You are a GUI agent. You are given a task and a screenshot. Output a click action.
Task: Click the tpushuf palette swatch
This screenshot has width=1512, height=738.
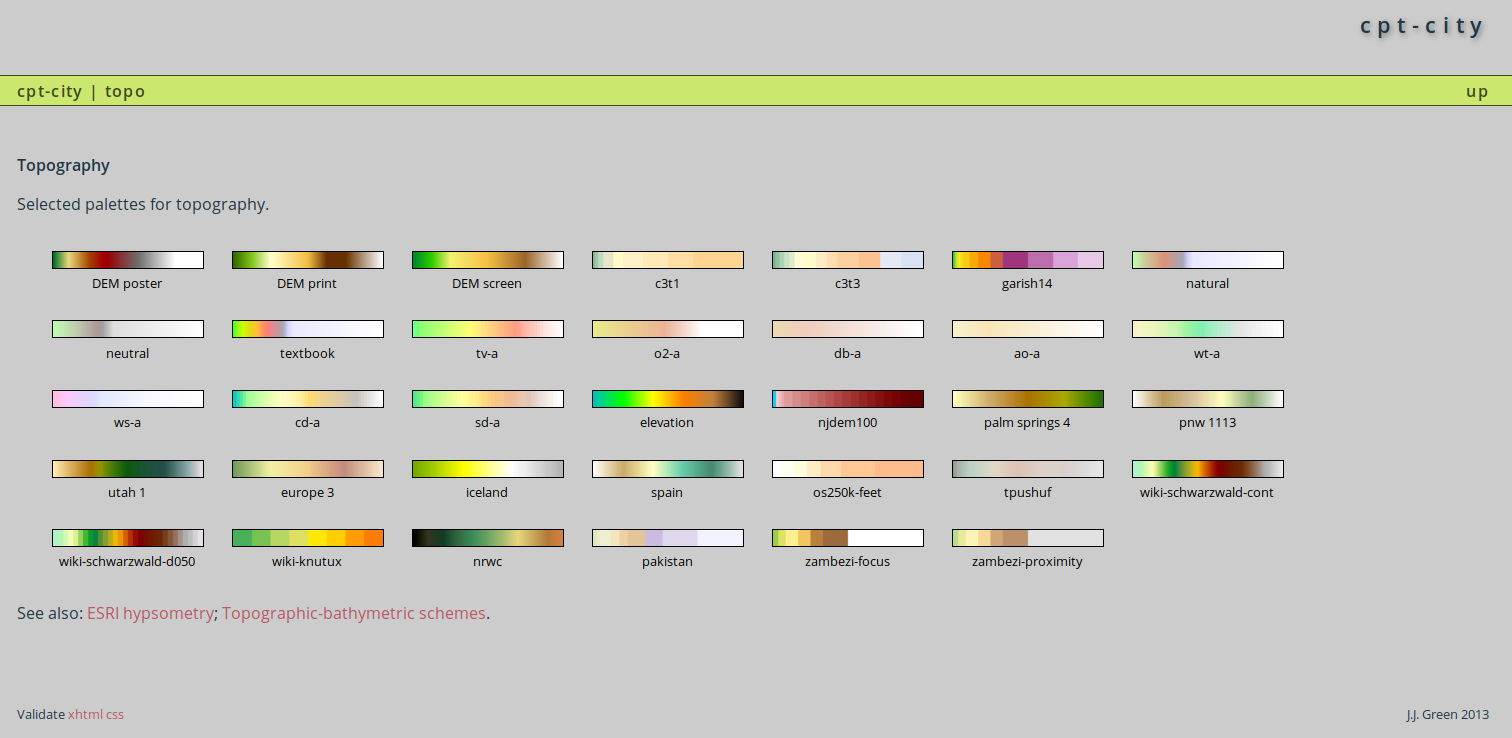(x=1028, y=469)
